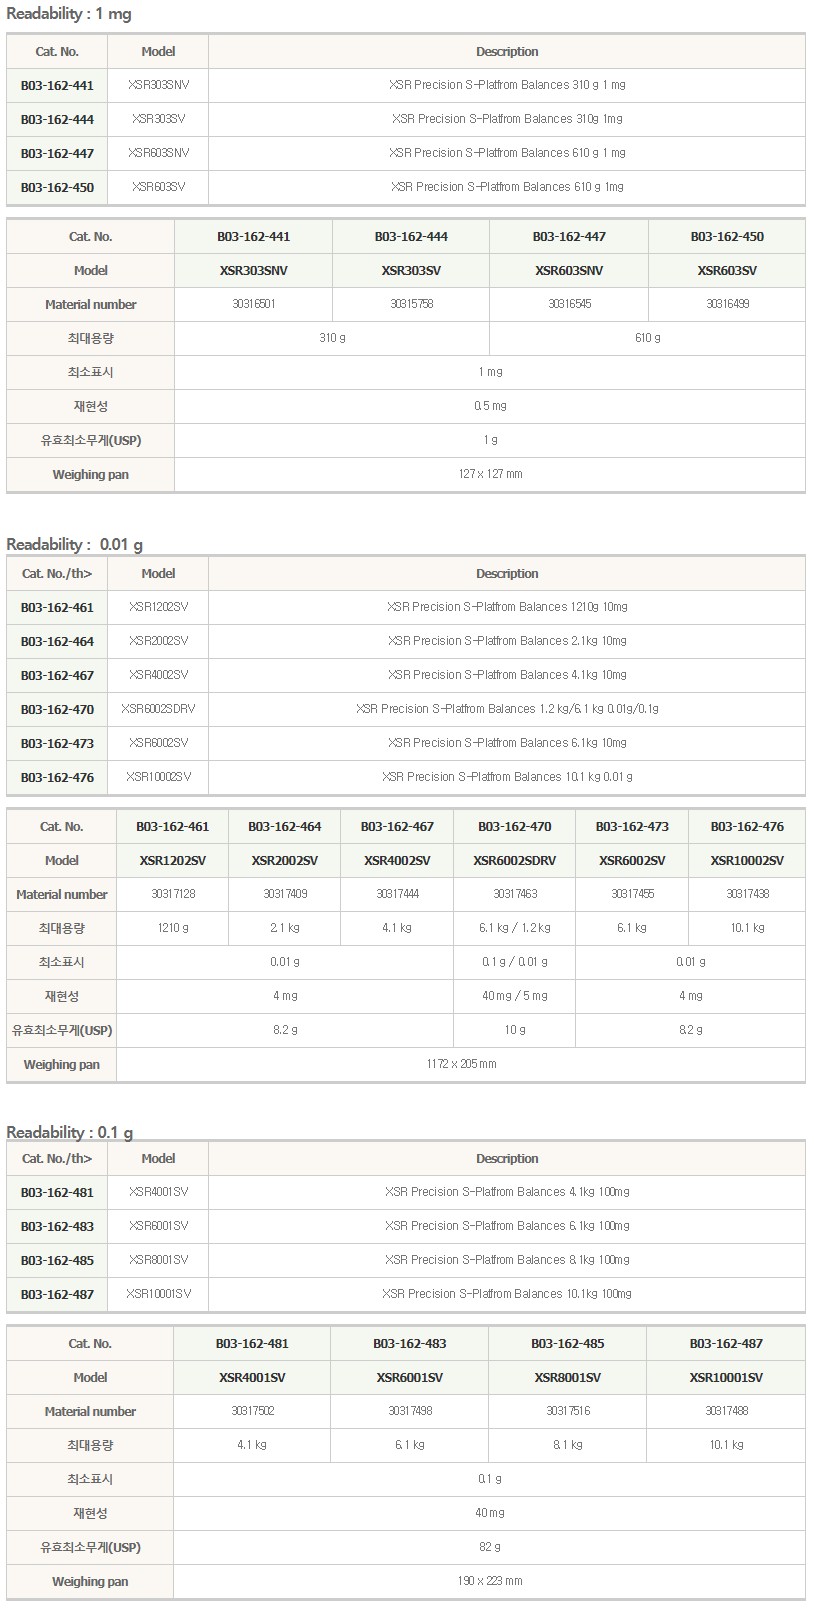This screenshot has width=814, height=1608.
Task: Click the description text for XSR603SV
Action: click(x=507, y=187)
